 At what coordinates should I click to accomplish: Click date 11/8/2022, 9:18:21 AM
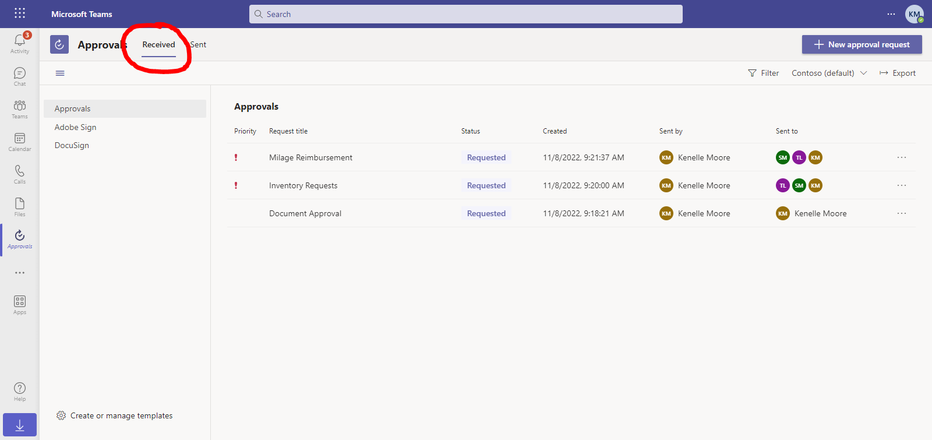[x=583, y=213]
